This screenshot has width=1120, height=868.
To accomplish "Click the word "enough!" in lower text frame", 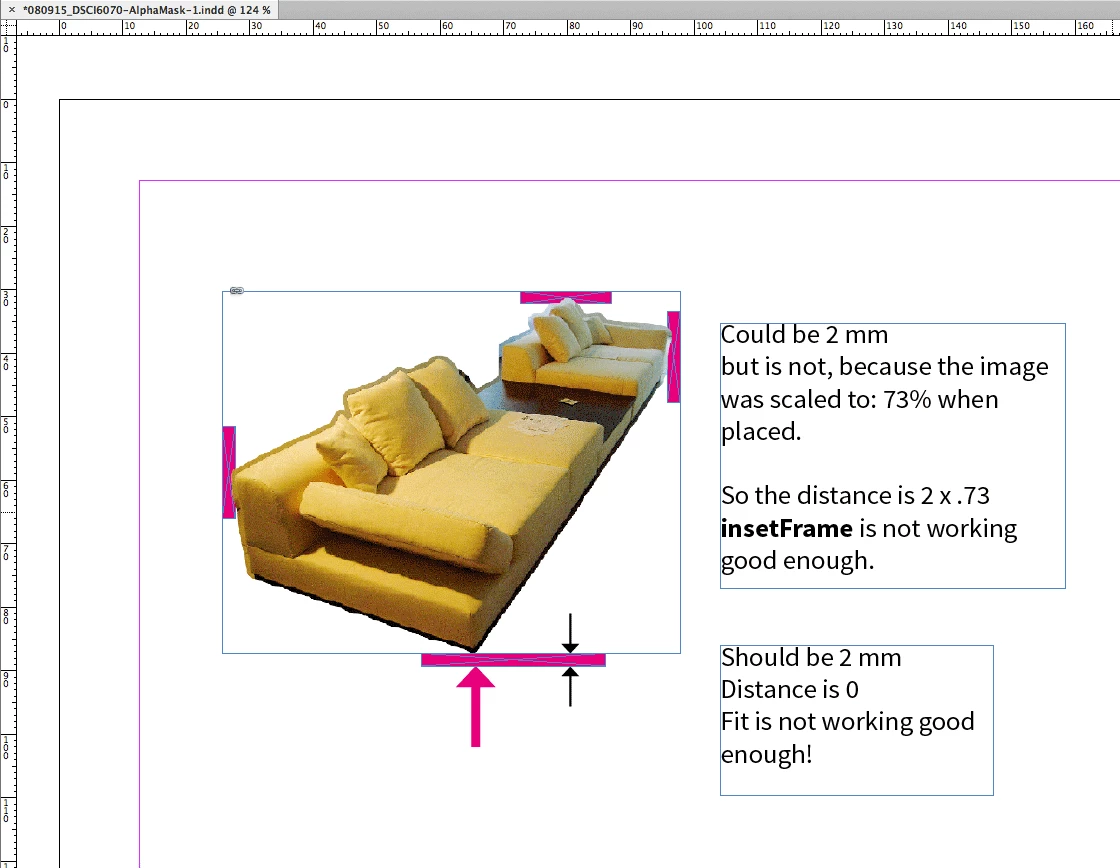I will 766,754.
